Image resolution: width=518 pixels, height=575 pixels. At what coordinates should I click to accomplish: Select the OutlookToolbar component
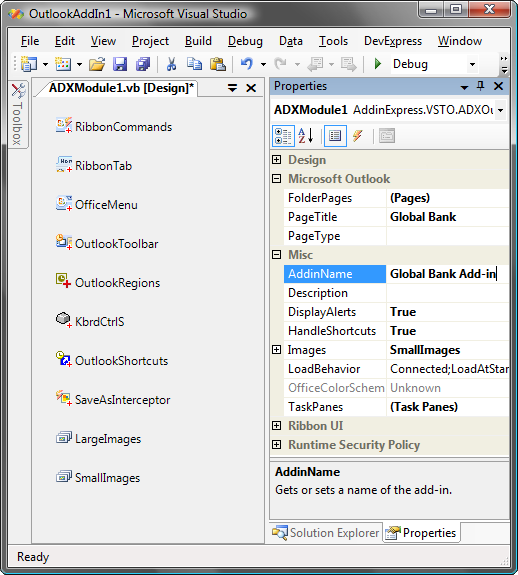[107, 243]
